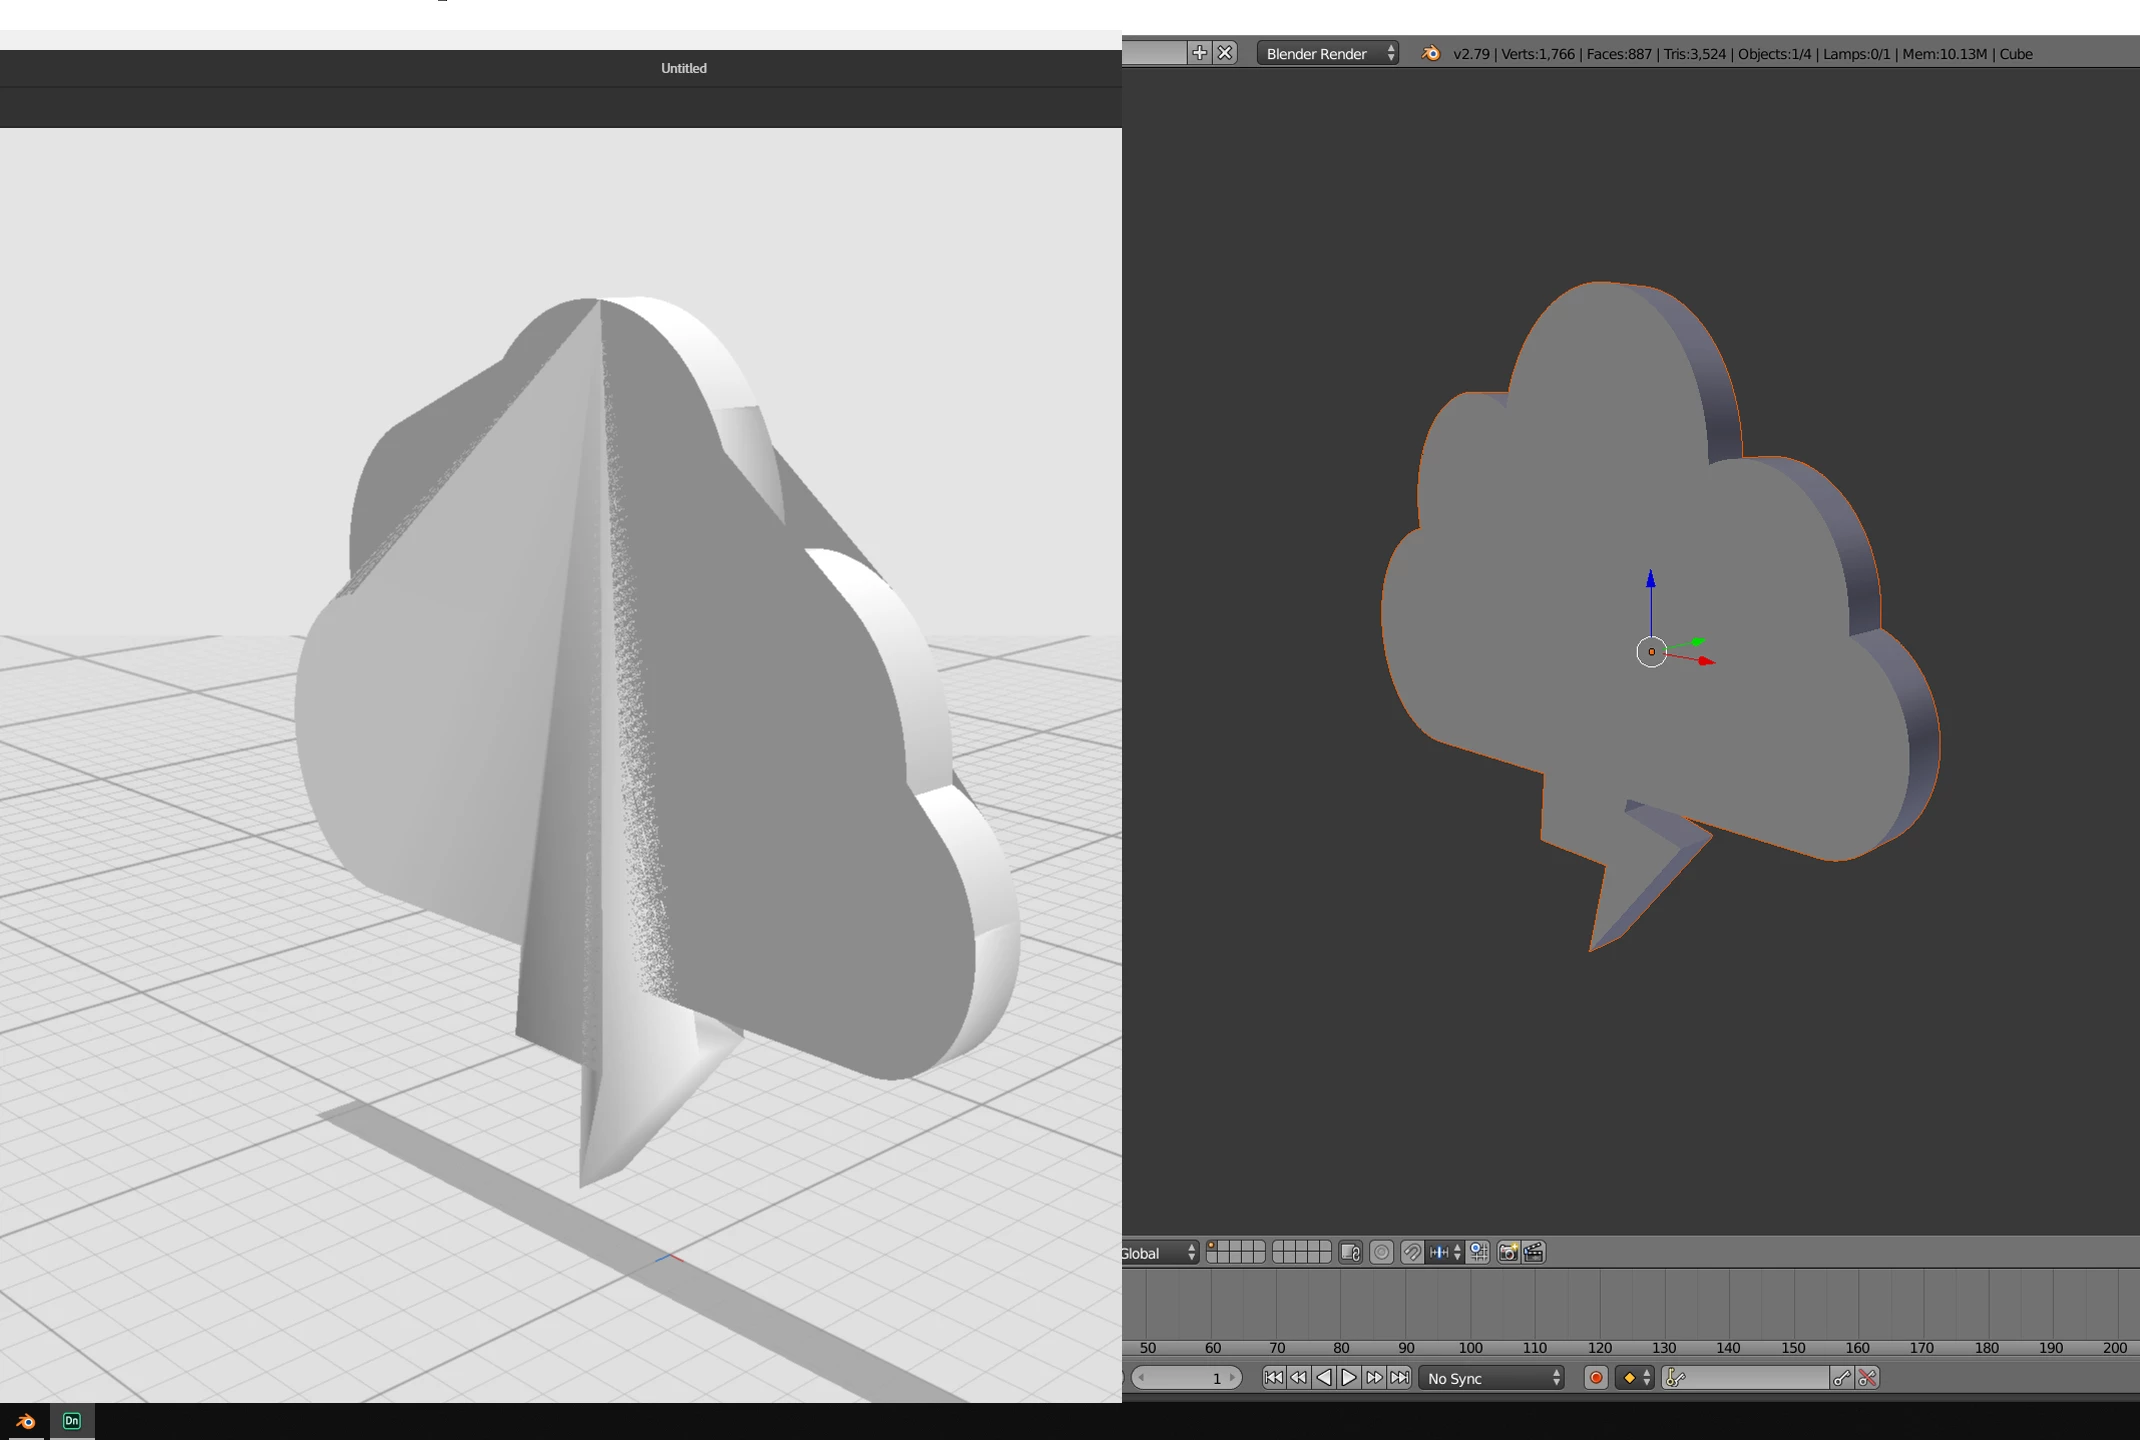
Task: Click the OpenGL render animation clapper icon
Action: [1533, 1252]
